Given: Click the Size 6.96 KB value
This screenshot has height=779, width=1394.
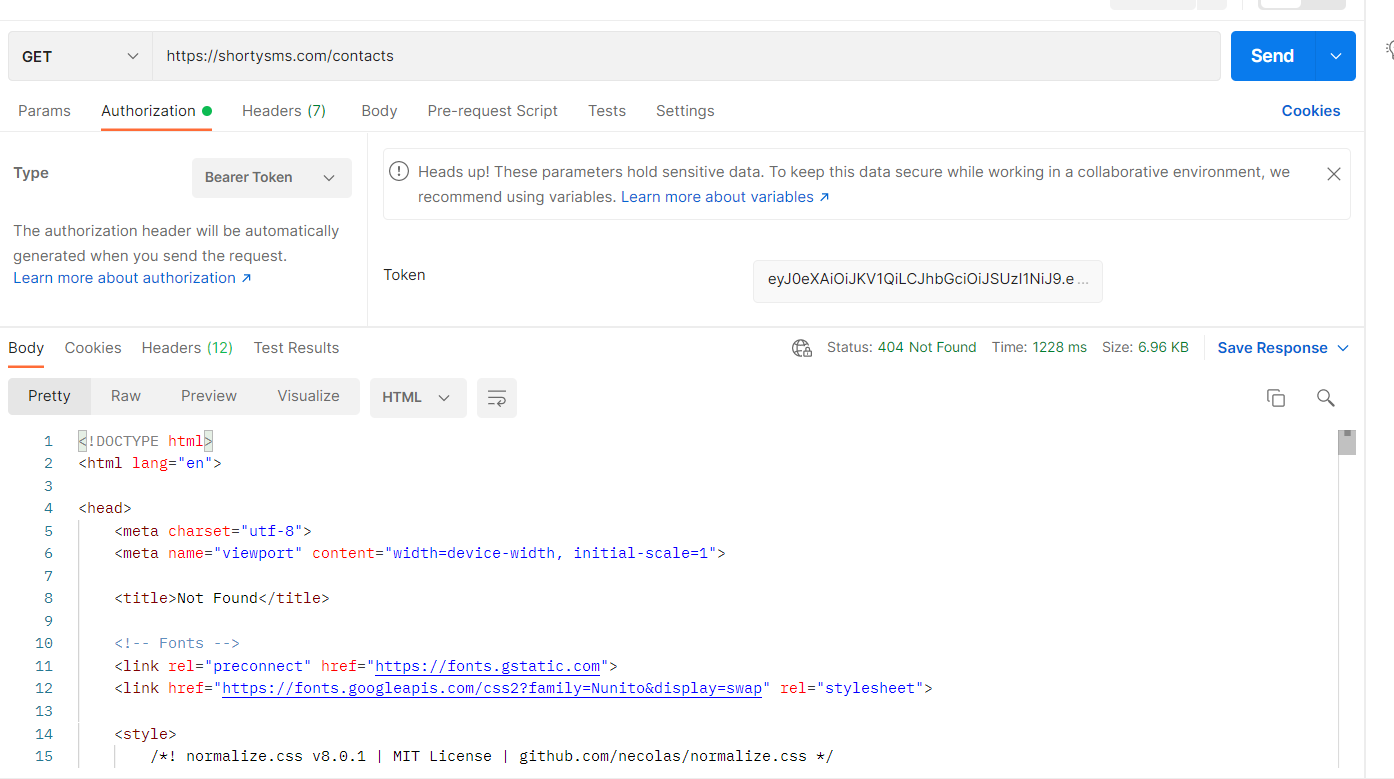Looking at the screenshot, I should 1163,348.
